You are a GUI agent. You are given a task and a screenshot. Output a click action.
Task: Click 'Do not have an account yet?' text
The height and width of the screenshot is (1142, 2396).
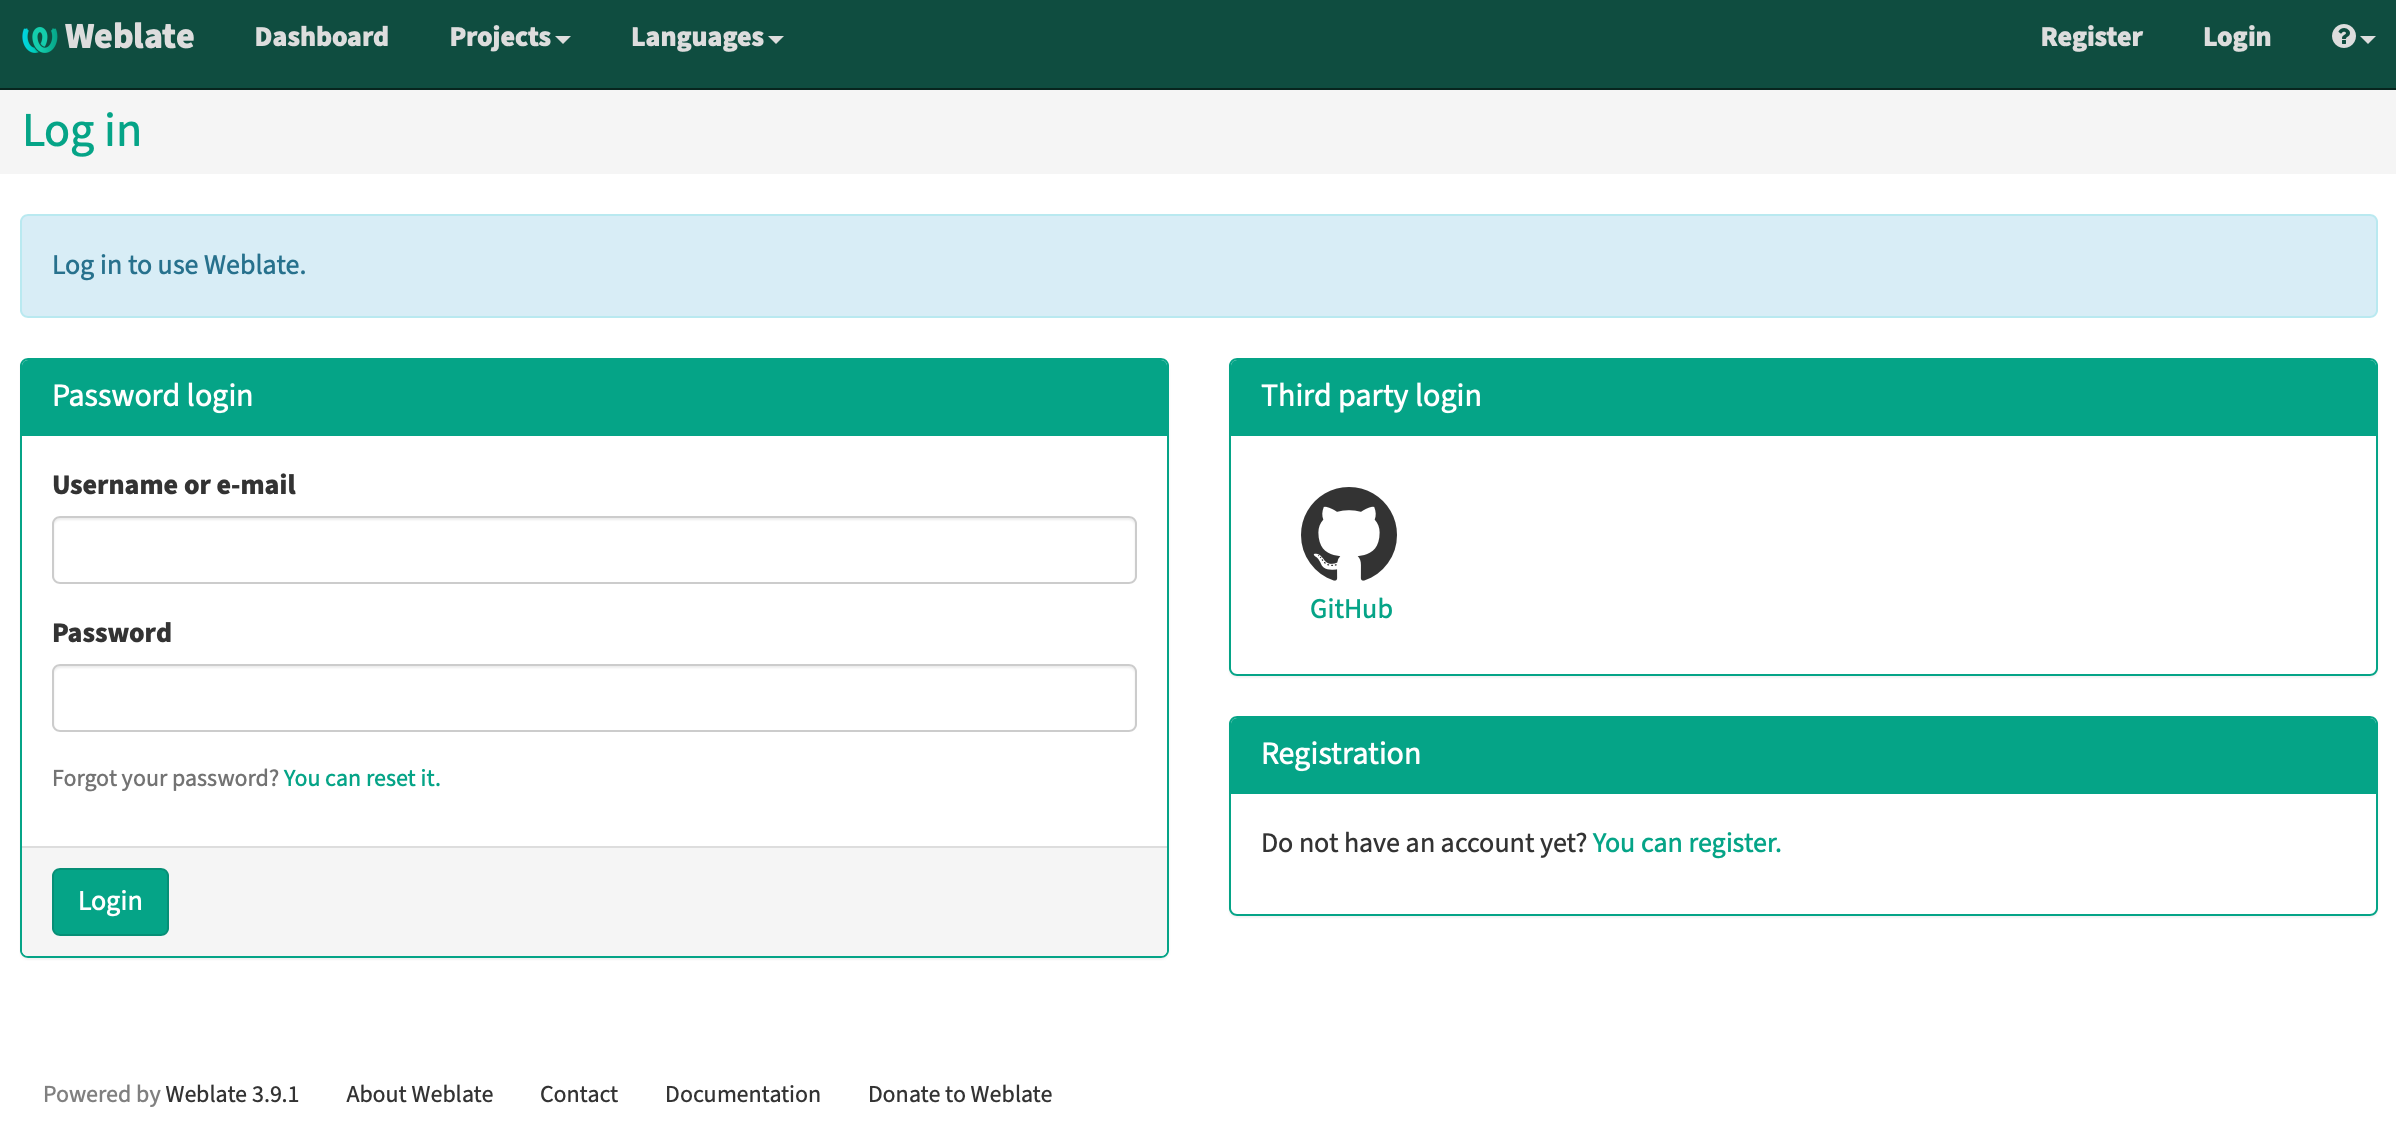coord(1424,843)
